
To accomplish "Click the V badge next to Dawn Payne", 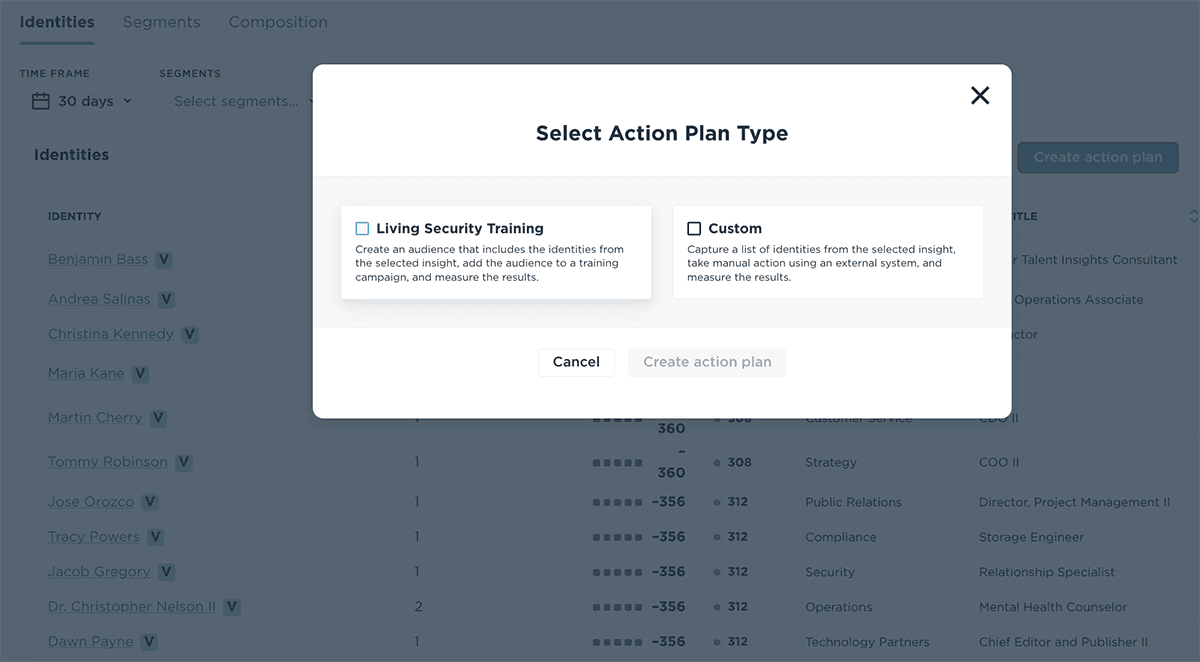I will pos(149,642).
